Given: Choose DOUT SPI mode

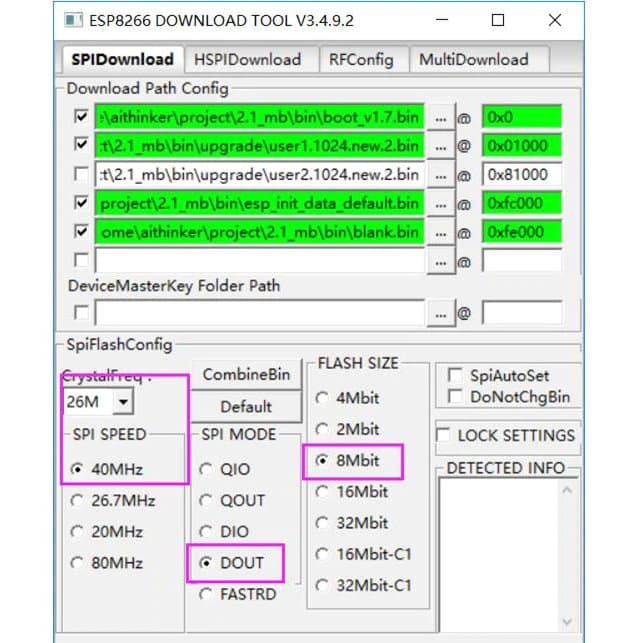Looking at the screenshot, I should (x=231, y=563).
